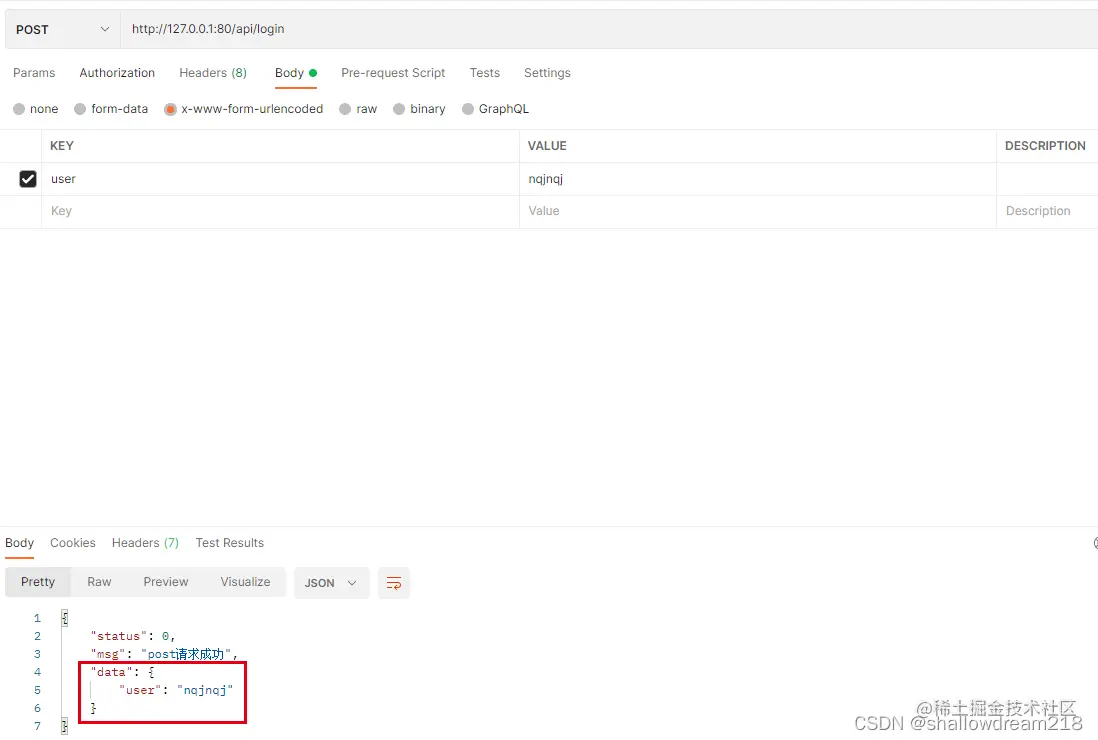Select the Pretty response view

point(38,582)
